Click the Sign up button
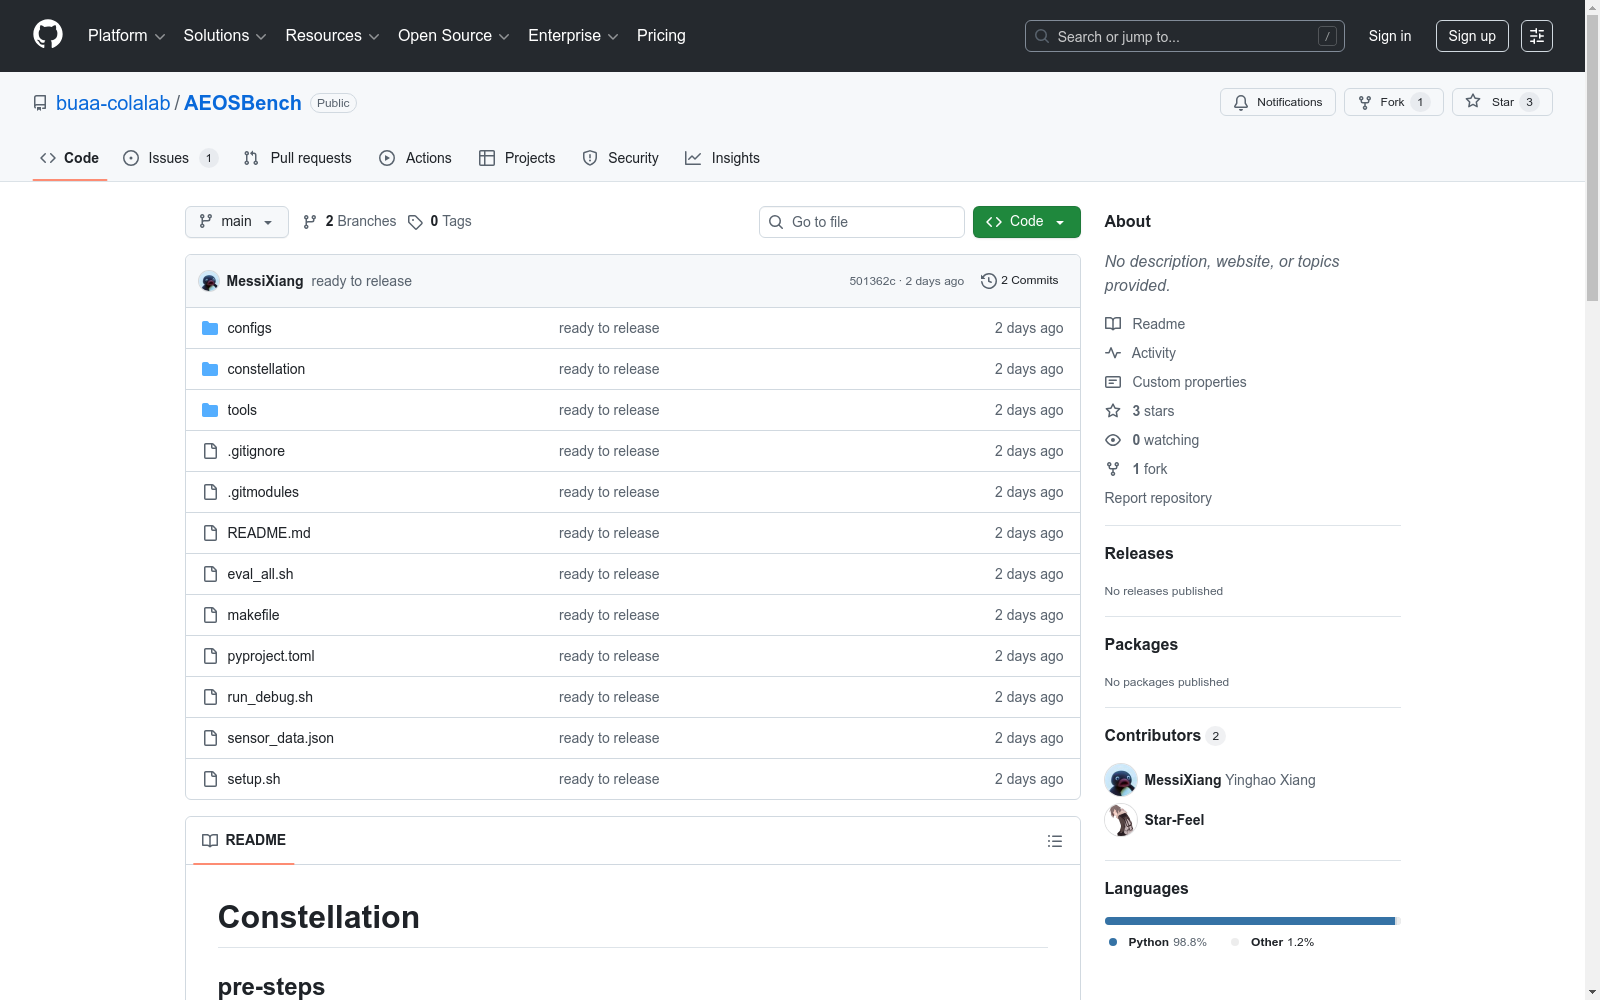This screenshot has width=1600, height=1000. point(1472,36)
